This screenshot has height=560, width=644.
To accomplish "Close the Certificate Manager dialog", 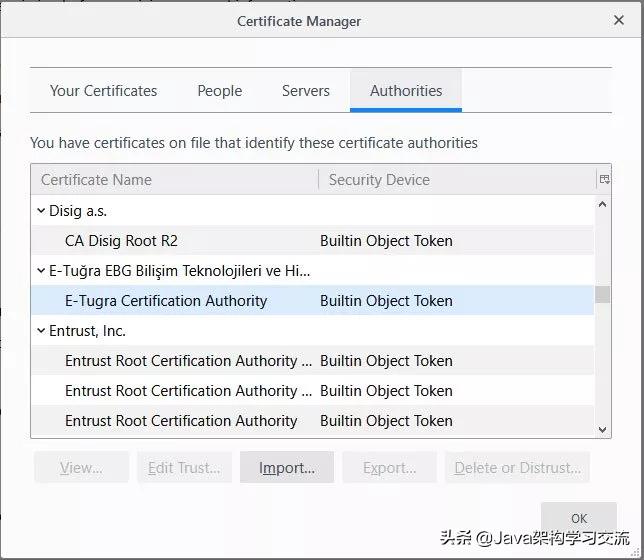I will click(618, 20).
